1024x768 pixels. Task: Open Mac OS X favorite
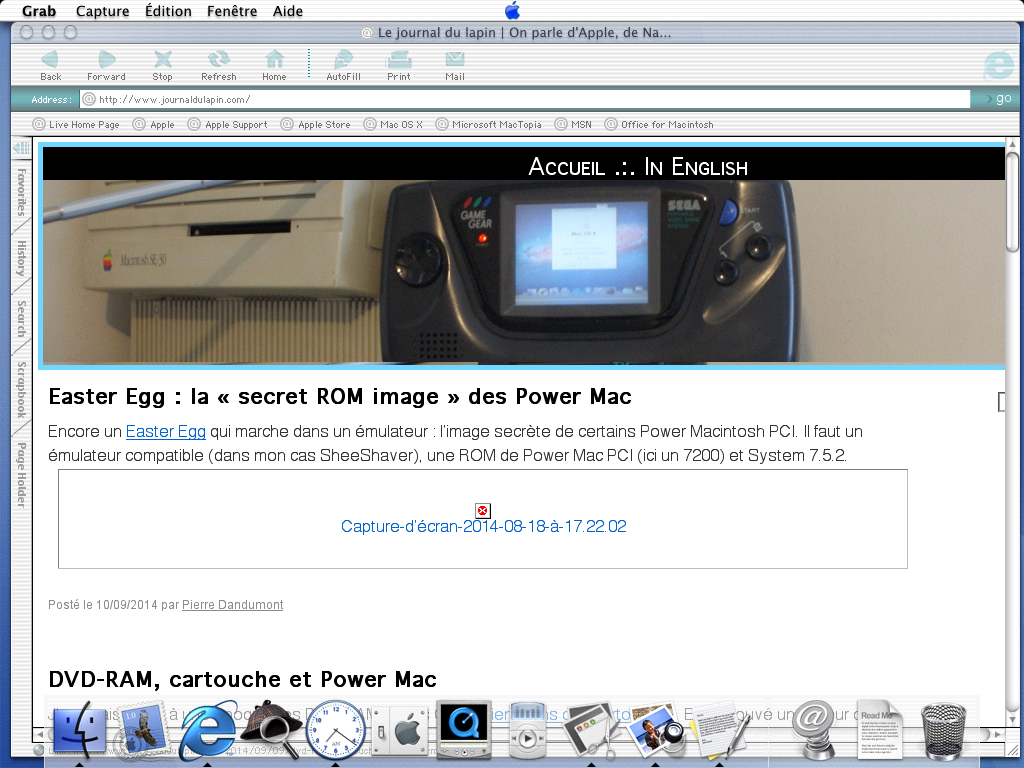[x=394, y=124]
